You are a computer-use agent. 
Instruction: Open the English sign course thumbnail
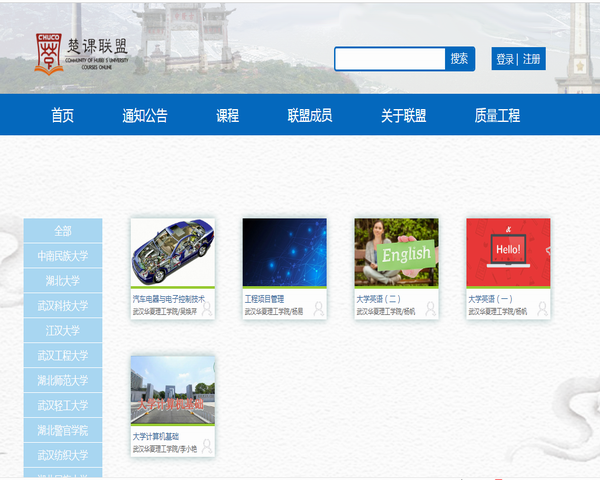[x=396, y=252]
